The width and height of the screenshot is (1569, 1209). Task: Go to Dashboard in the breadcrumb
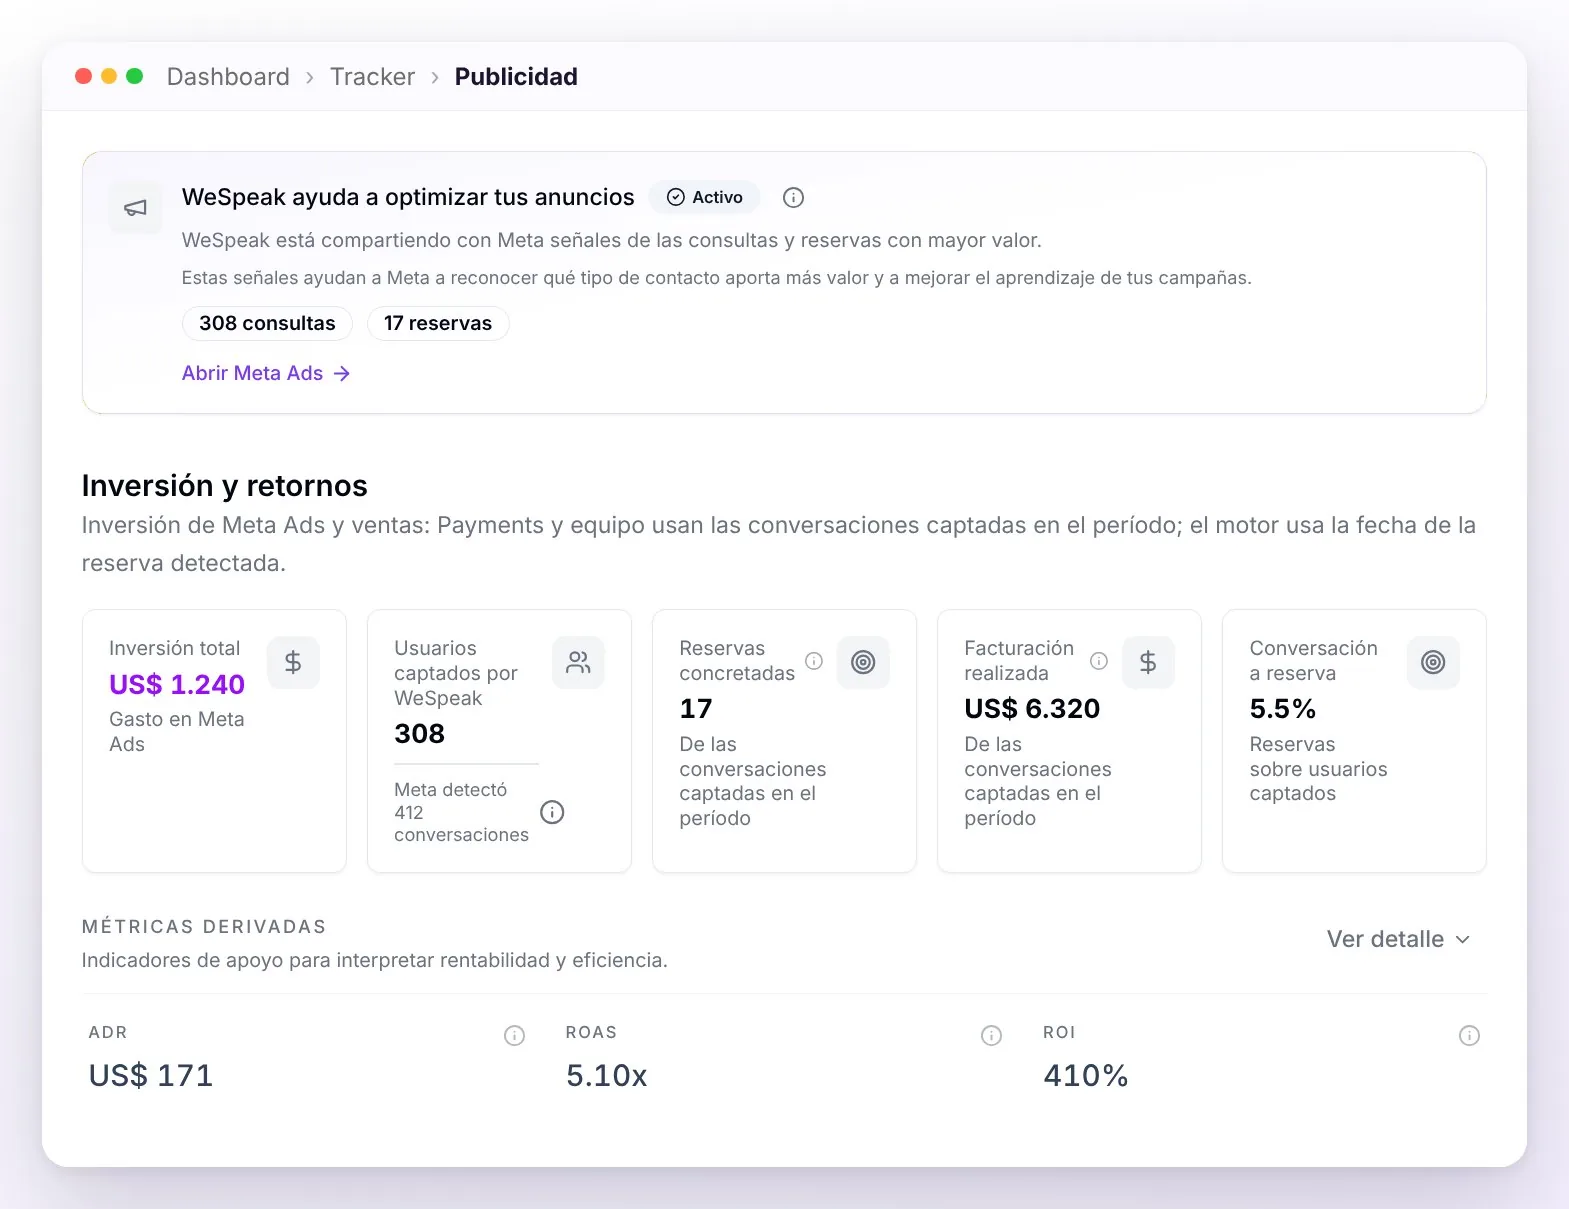click(x=228, y=77)
